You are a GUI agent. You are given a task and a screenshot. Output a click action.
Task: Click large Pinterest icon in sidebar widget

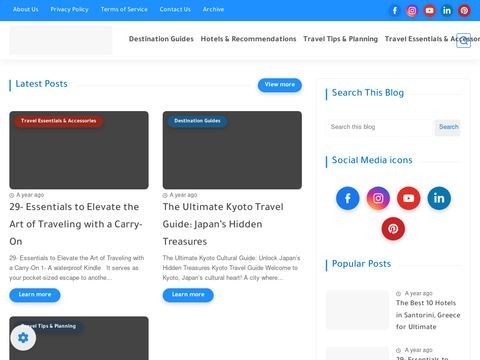[x=393, y=229]
